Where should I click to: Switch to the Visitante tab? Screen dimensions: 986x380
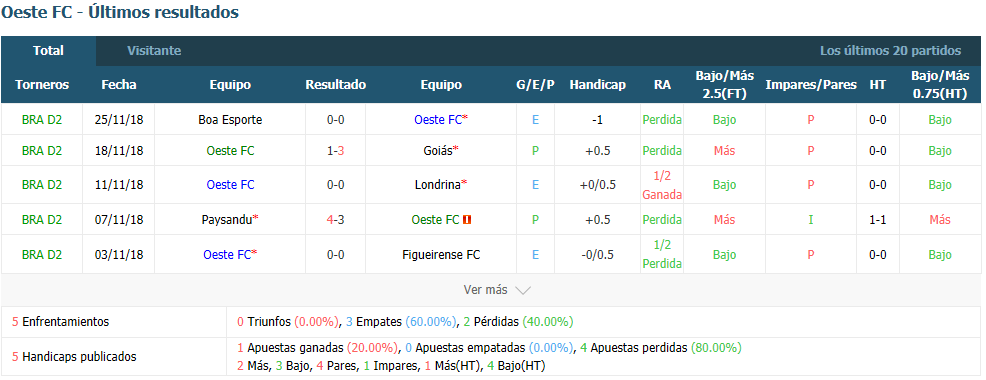point(154,51)
